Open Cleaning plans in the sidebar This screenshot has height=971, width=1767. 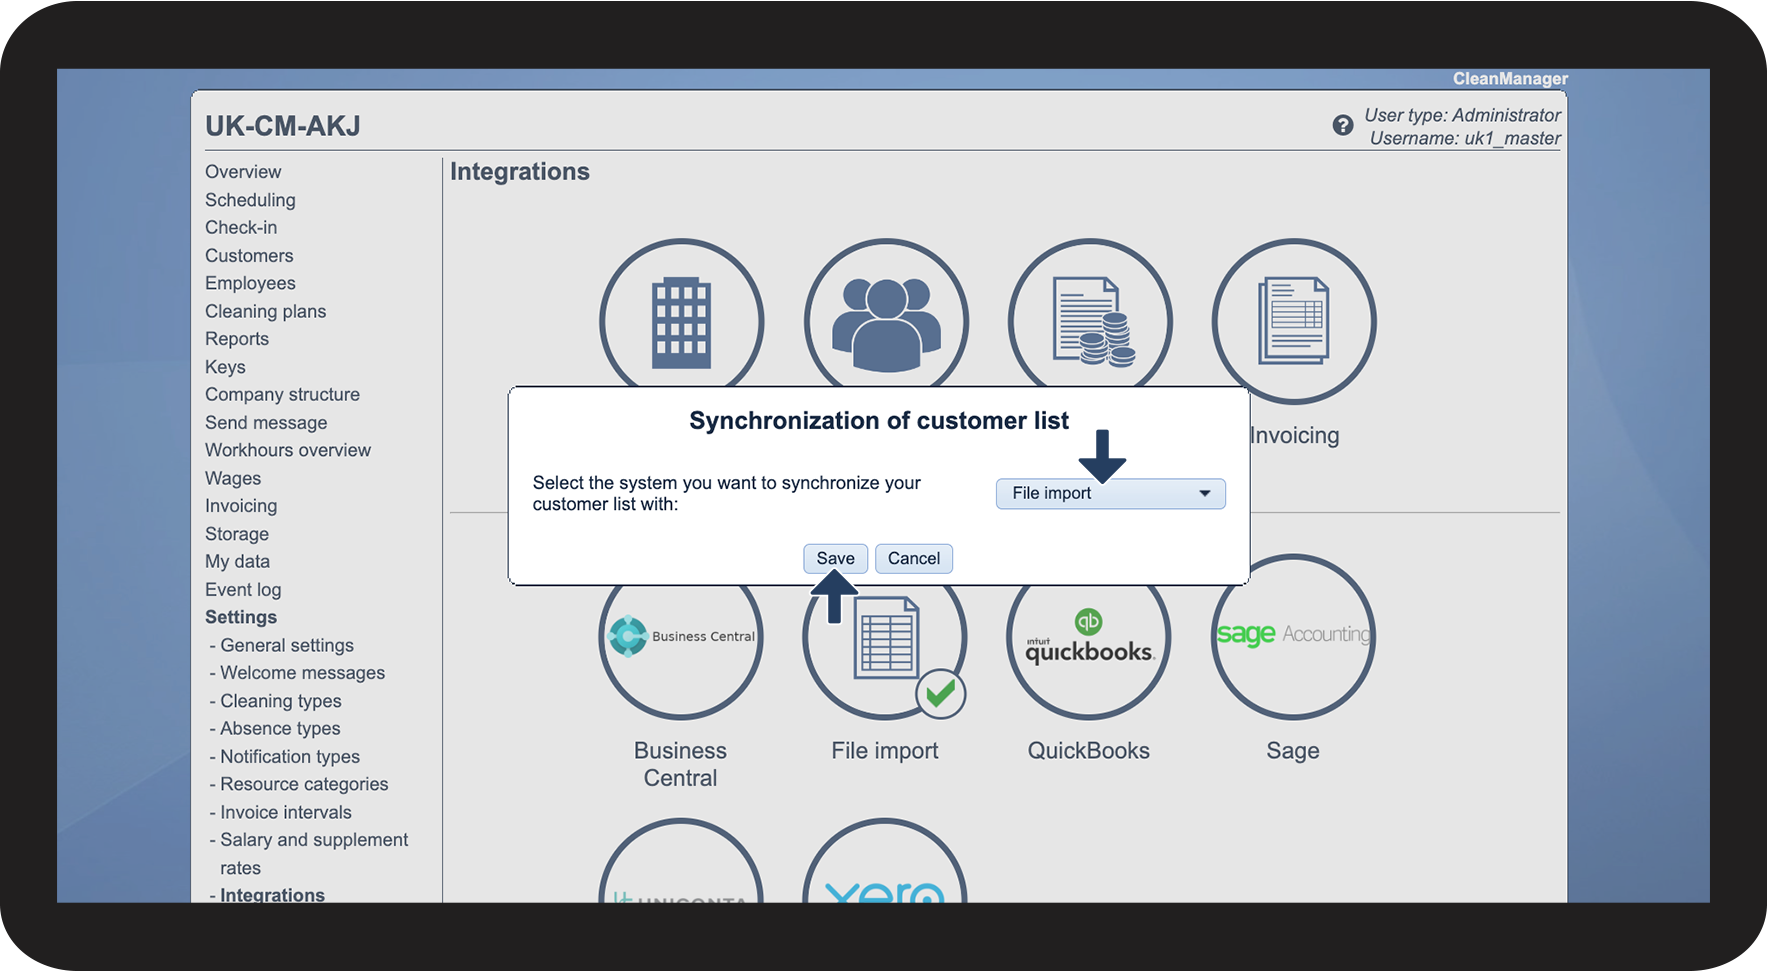coord(265,311)
